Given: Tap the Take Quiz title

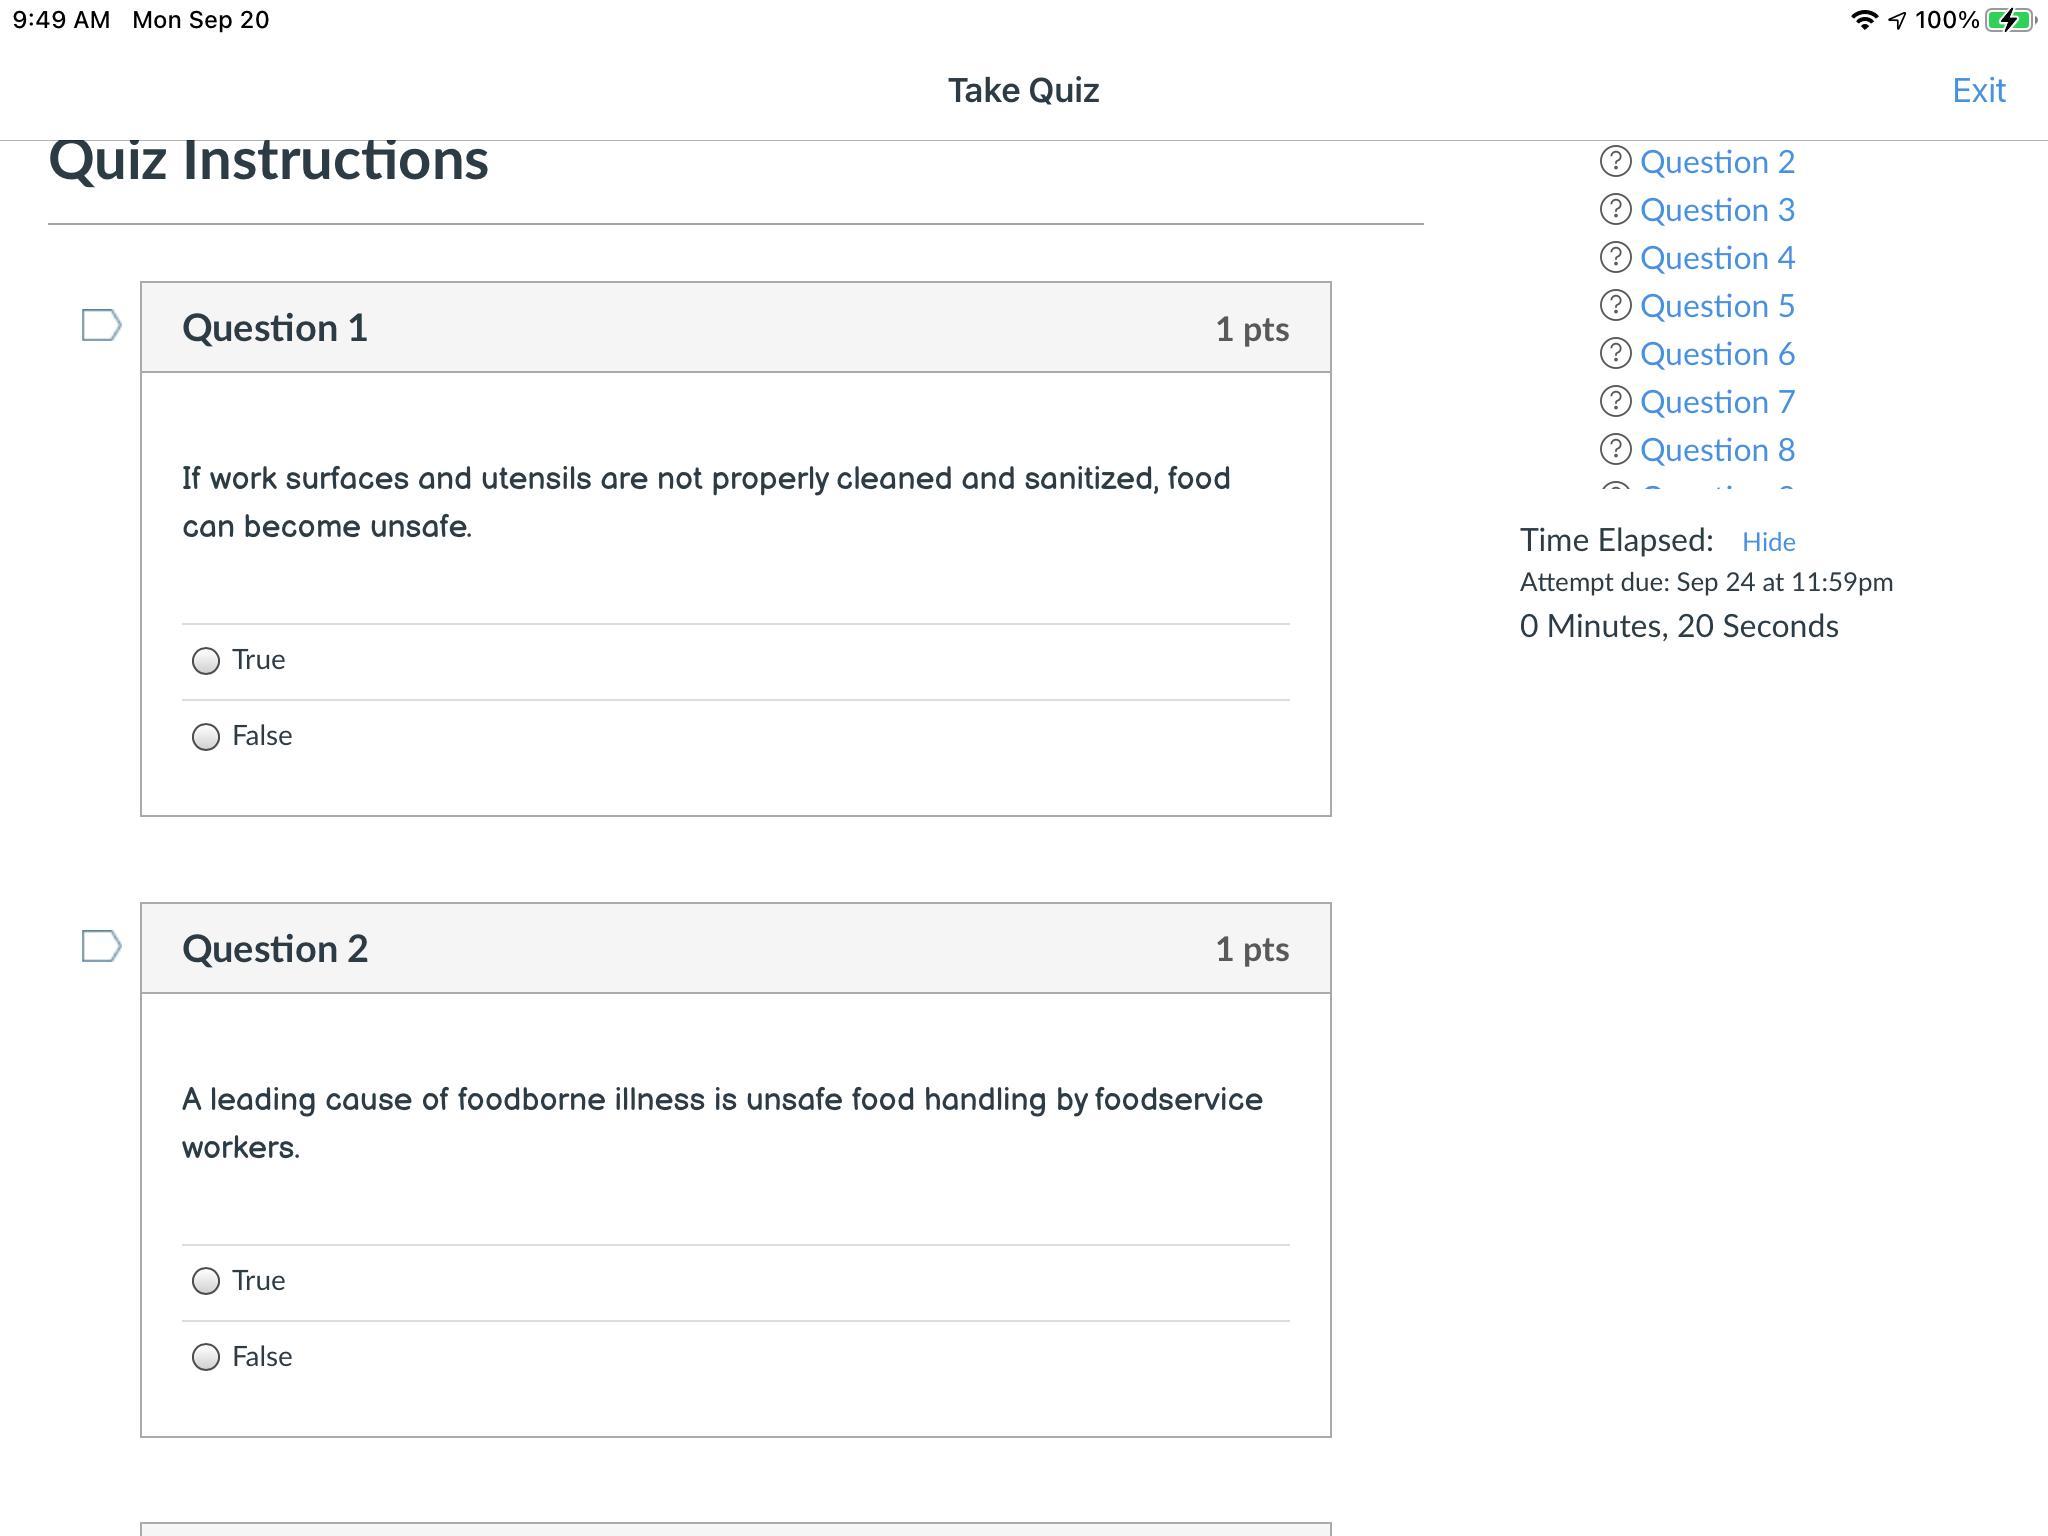Looking at the screenshot, I should click(1023, 91).
